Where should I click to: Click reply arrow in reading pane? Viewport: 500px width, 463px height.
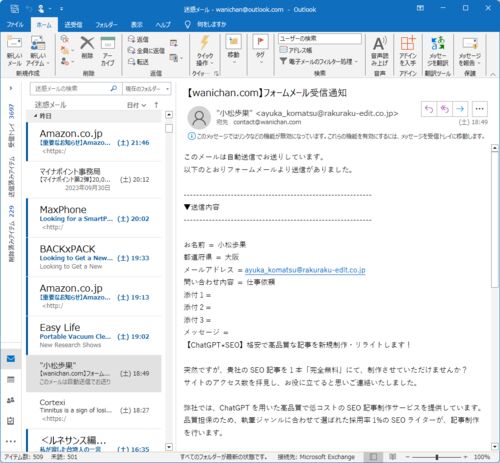[x=429, y=109]
